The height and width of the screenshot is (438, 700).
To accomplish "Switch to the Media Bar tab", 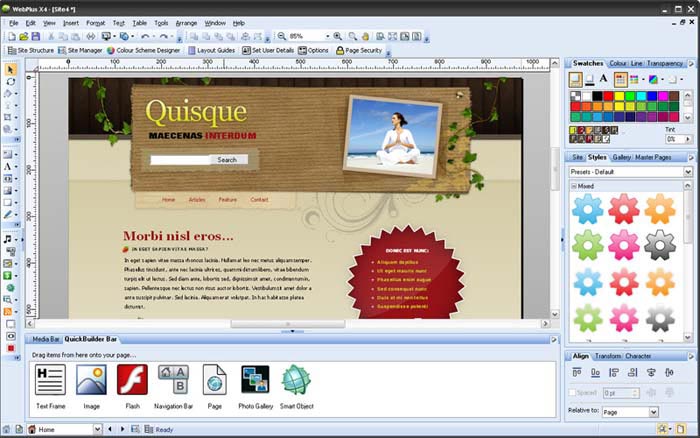I will pos(47,339).
